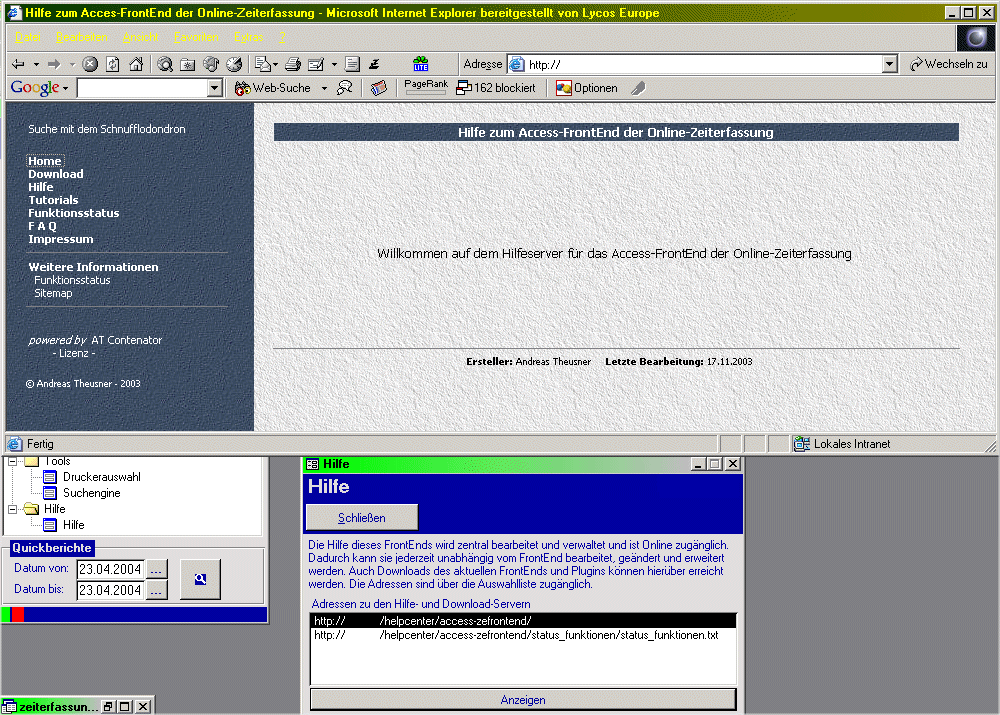Print the page with the printer icon

click(293, 64)
